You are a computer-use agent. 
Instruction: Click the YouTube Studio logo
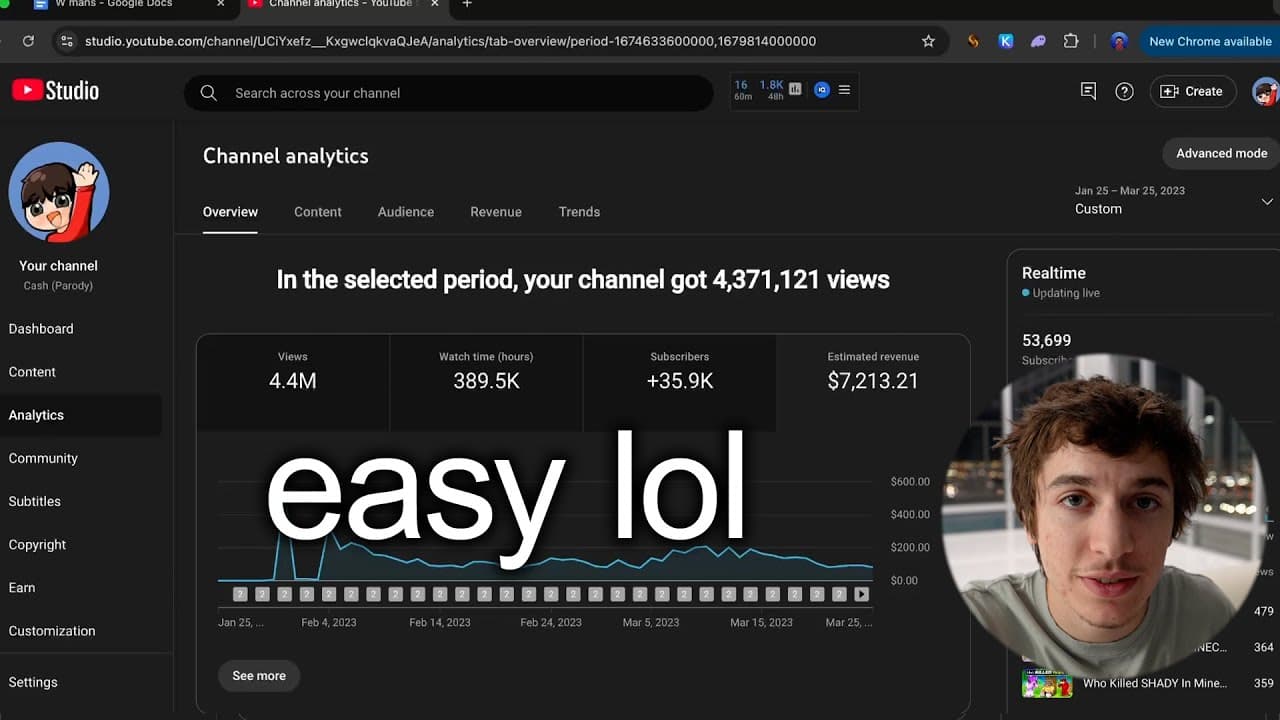pyautogui.click(x=55, y=91)
